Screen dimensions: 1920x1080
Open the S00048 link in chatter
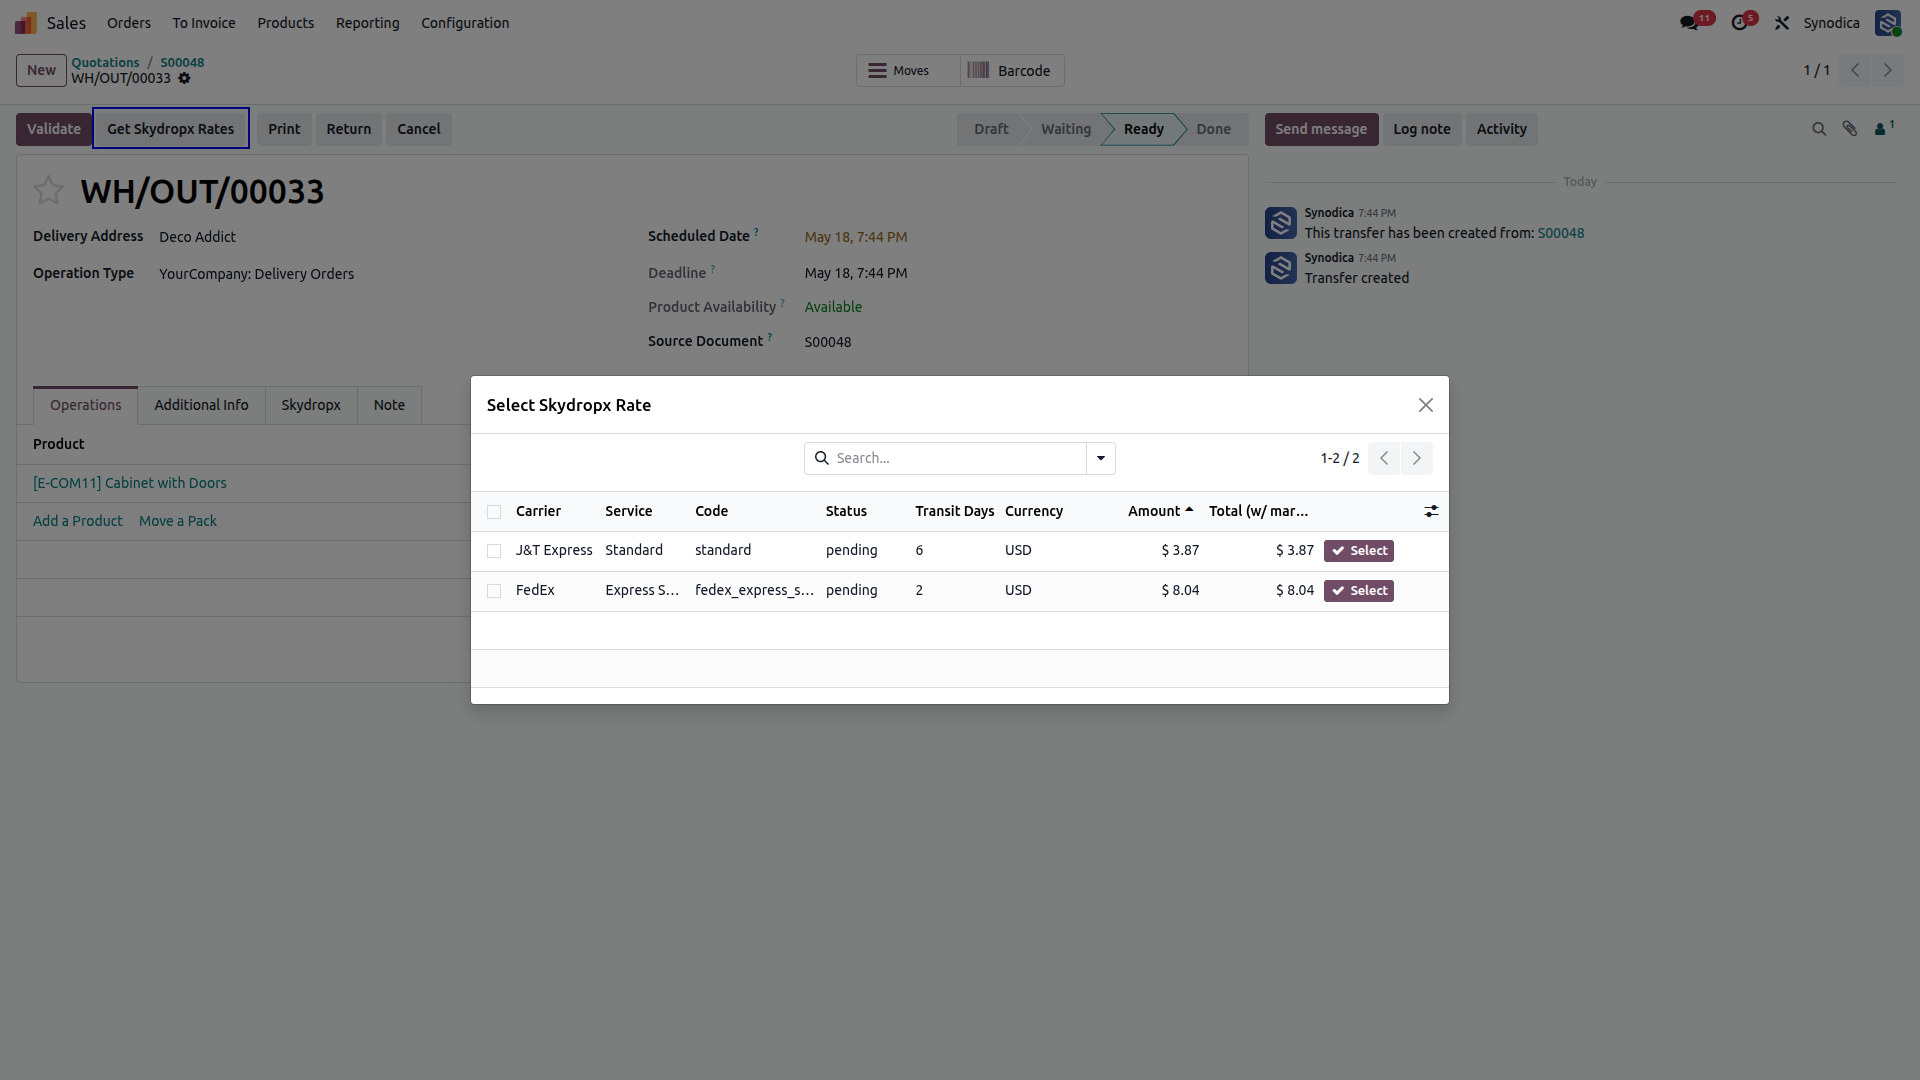point(1560,233)
